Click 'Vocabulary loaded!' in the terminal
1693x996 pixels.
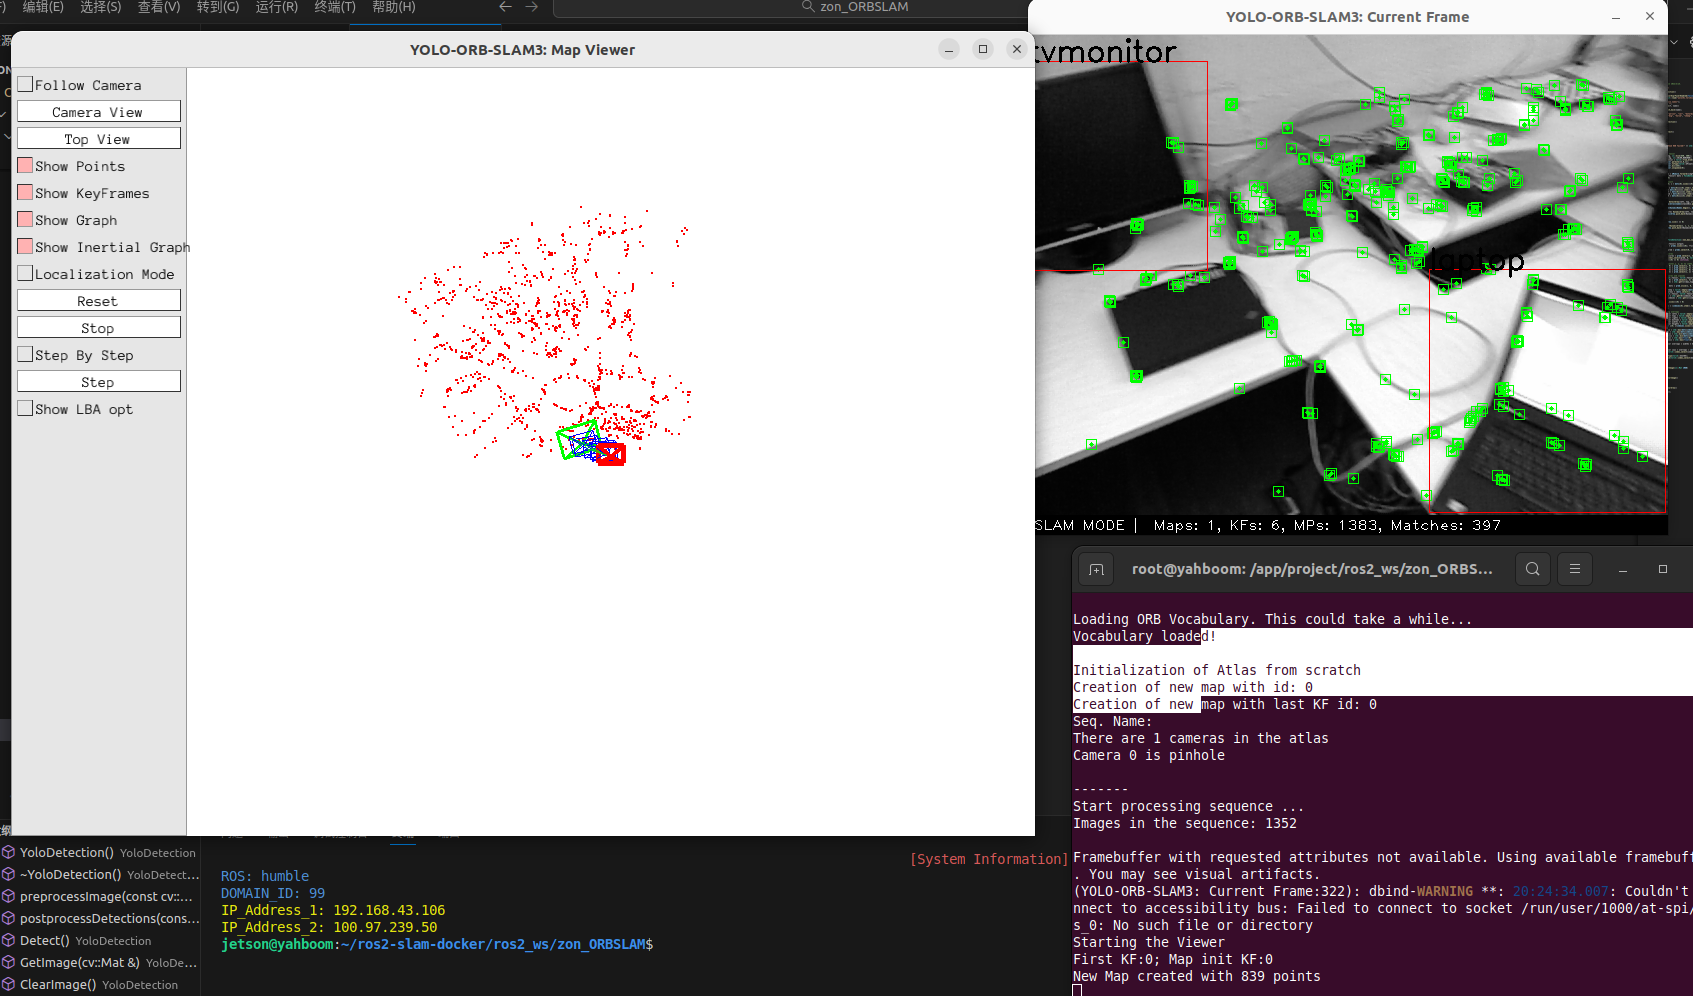pos(1145,636)
